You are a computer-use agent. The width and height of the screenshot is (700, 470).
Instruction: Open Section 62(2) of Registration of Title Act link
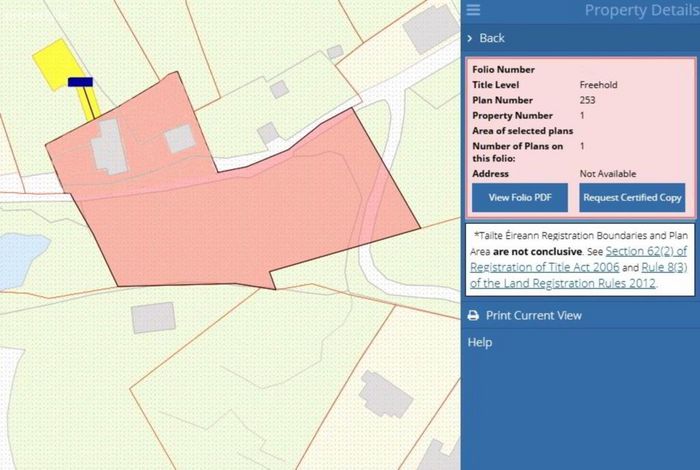[x=579, y=259]
